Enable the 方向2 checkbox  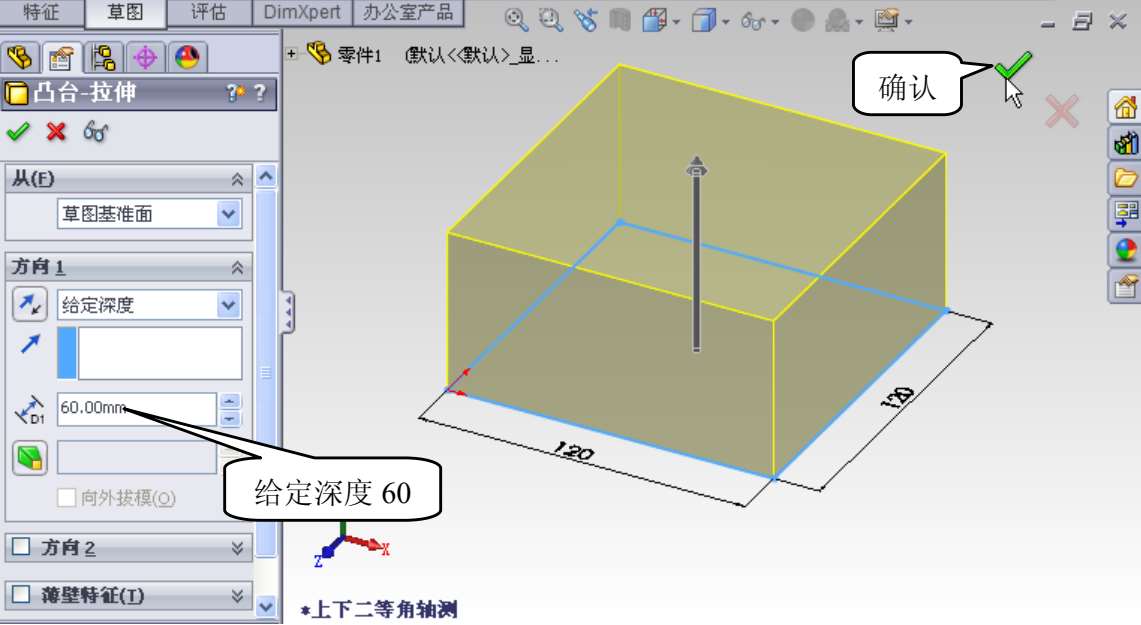click(20, 548)
